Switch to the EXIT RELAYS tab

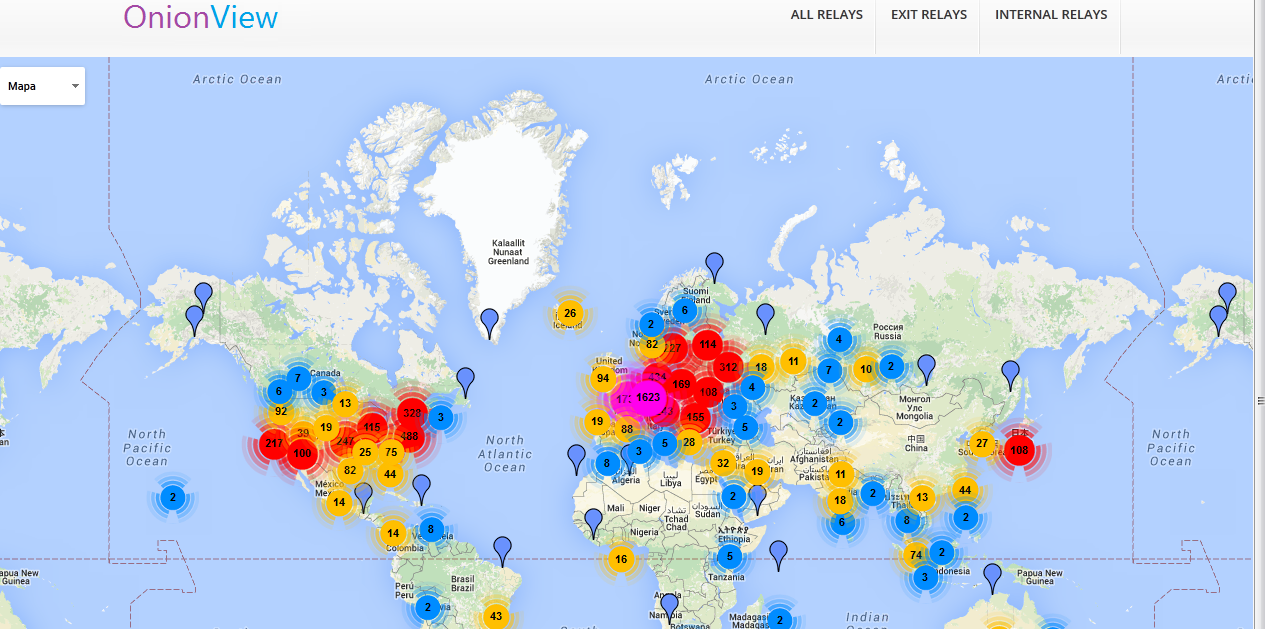tap(927, 14)
